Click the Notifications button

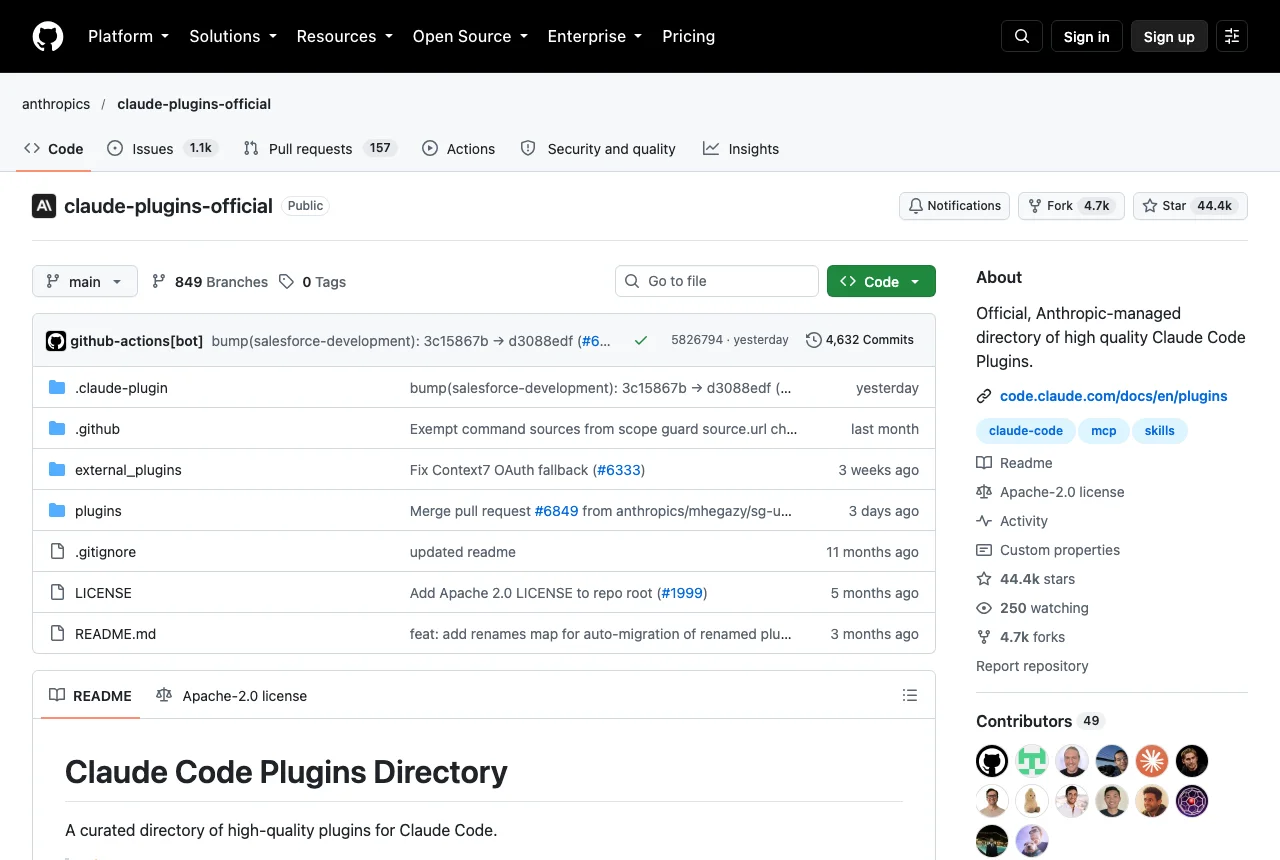[x=954, y=206]
